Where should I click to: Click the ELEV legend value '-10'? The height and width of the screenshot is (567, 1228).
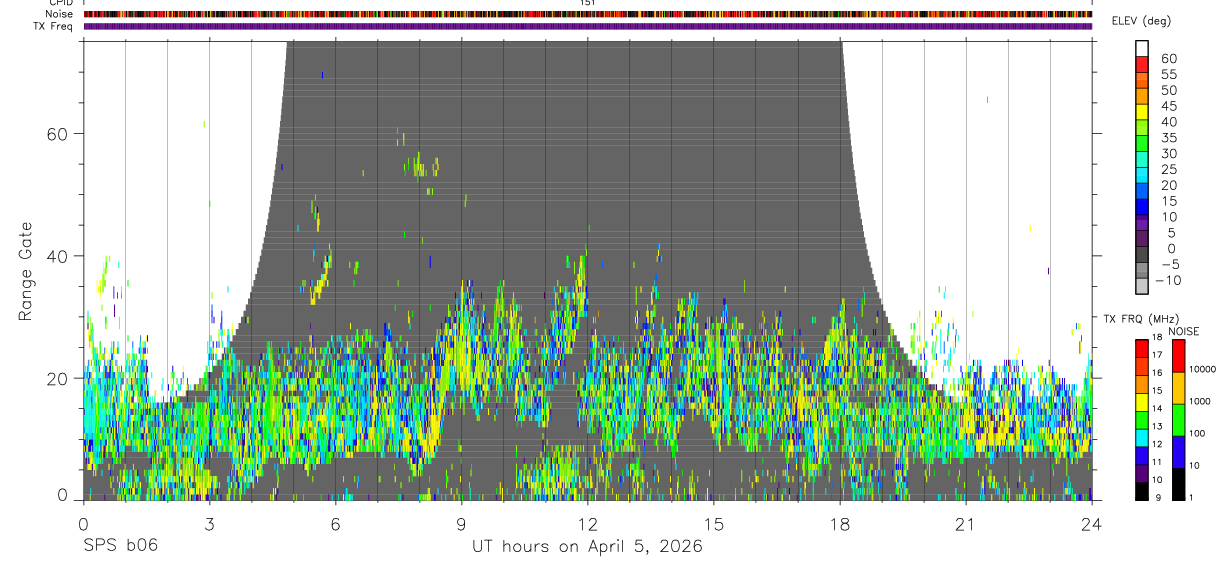[x=1169, y=280]
